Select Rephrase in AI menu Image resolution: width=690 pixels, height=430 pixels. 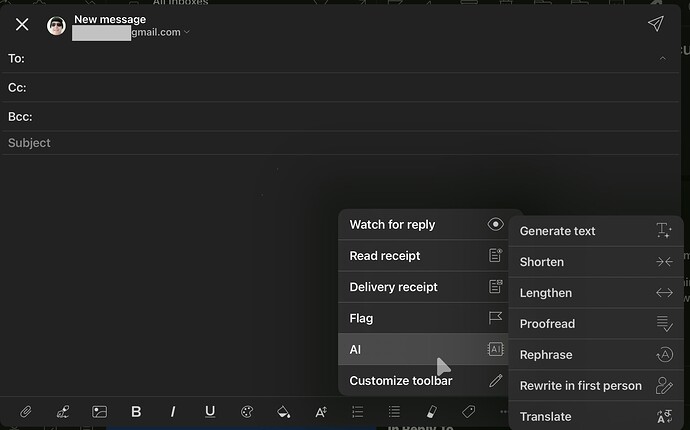(x=596, y=354)
